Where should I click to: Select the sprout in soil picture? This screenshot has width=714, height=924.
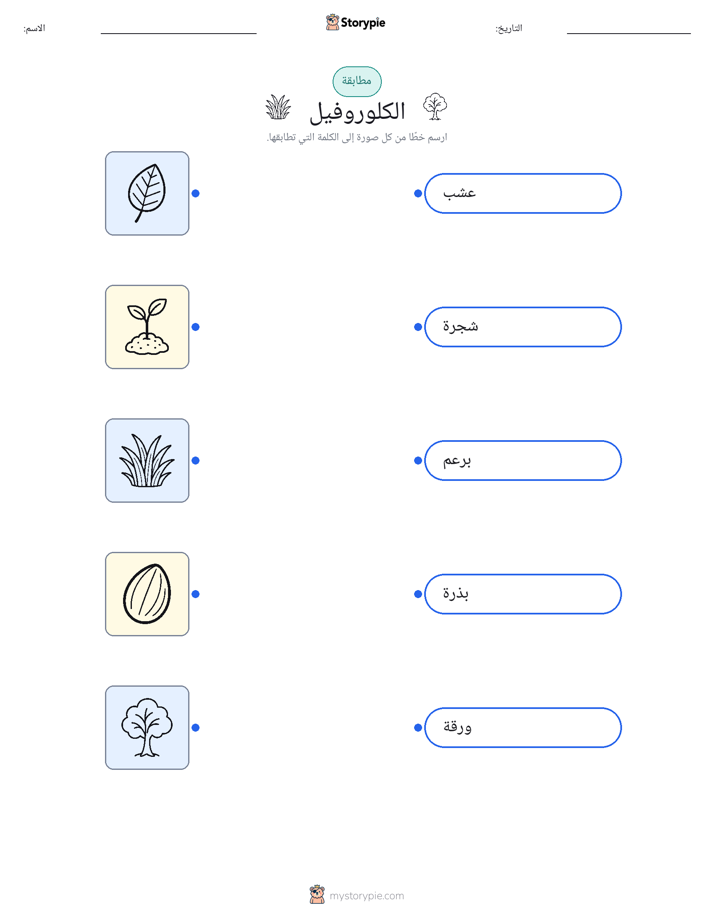(147, 327)
